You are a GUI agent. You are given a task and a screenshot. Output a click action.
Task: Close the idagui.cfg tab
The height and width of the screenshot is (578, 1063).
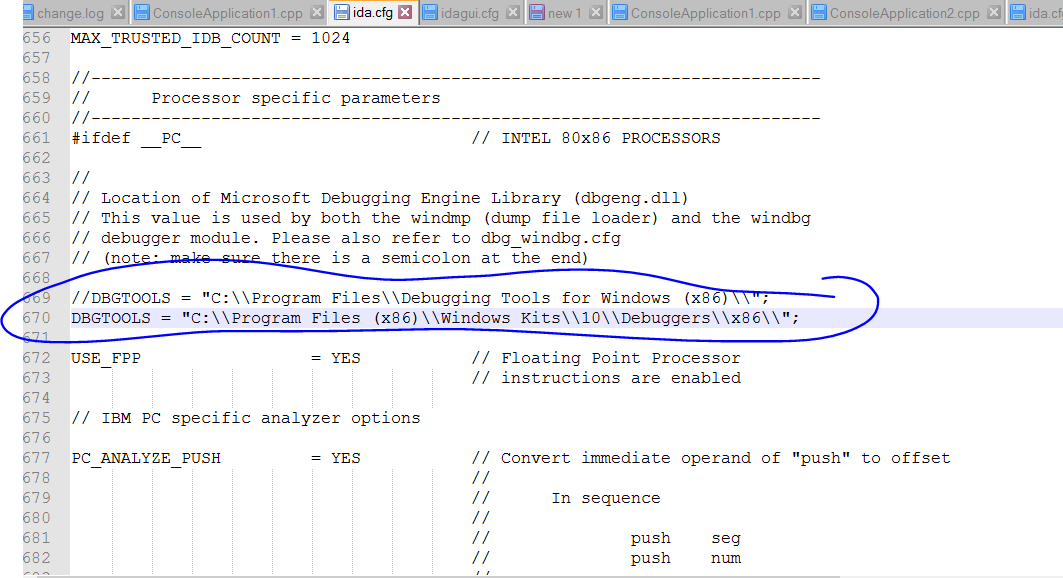pos(512,13)
